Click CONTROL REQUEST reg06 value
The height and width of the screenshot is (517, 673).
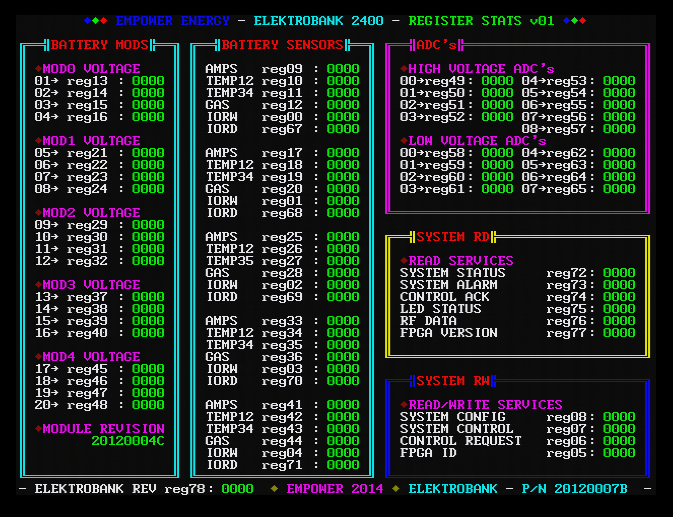click(618, 441)
